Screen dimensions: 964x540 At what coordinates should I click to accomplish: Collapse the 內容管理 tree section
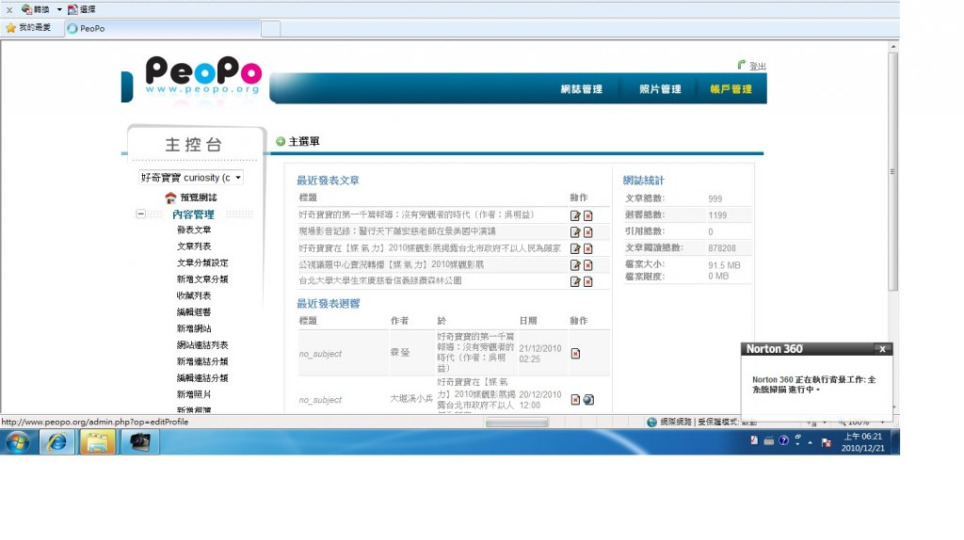(141, 214)
